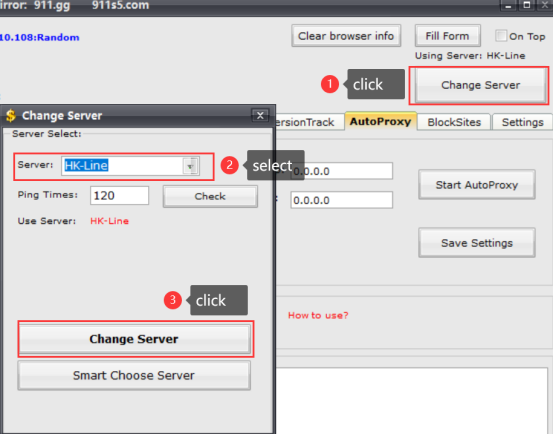Open the How to use? link

pos(318,315)
